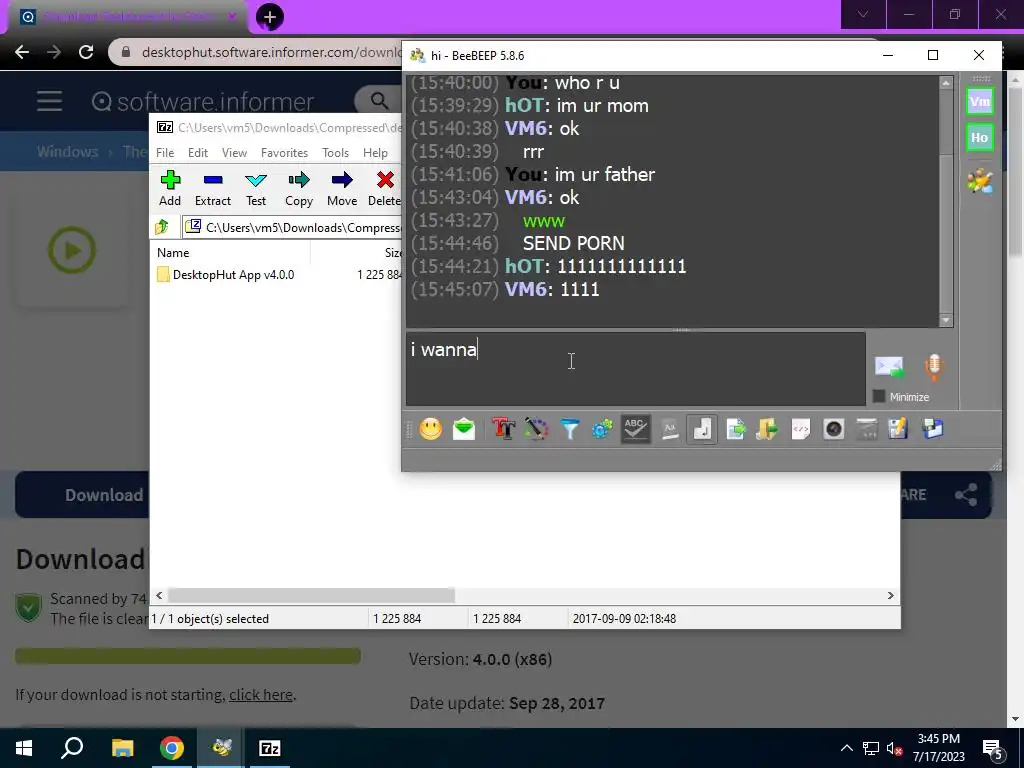Click the 7-Zip horizontal scrollbar thumb
Screen dimensions: 1024x768
click(x=312, y=596)
